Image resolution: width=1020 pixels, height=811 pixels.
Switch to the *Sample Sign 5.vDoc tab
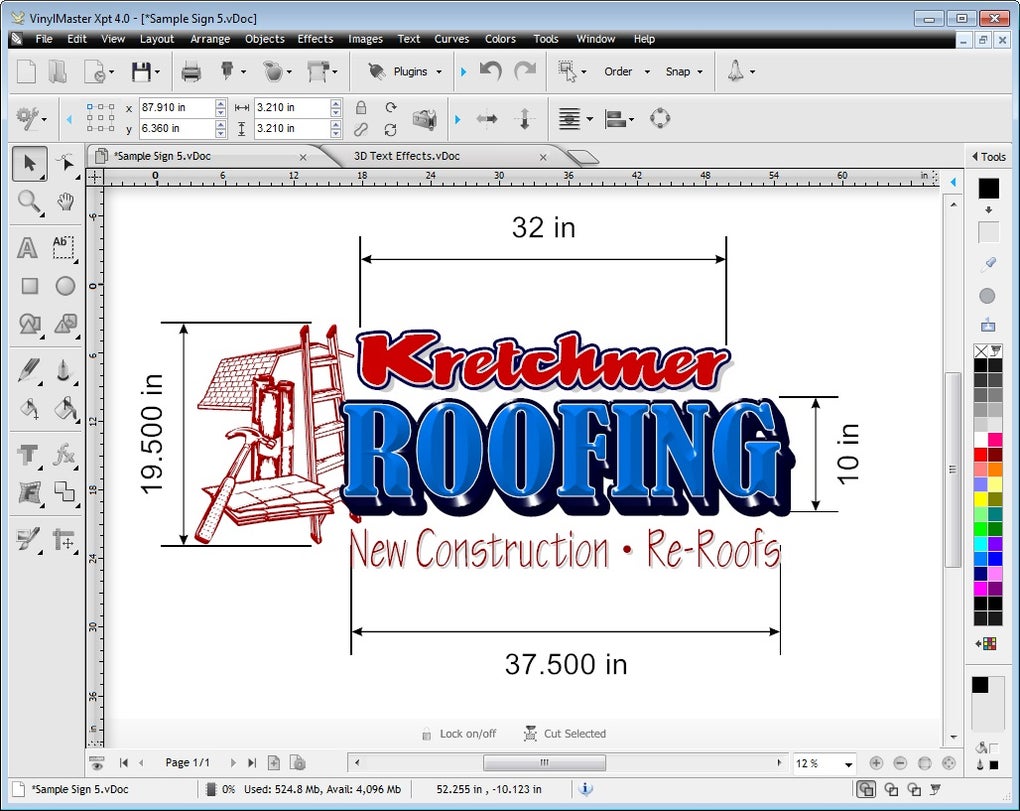pyautogui.click(x=162, y=156)
